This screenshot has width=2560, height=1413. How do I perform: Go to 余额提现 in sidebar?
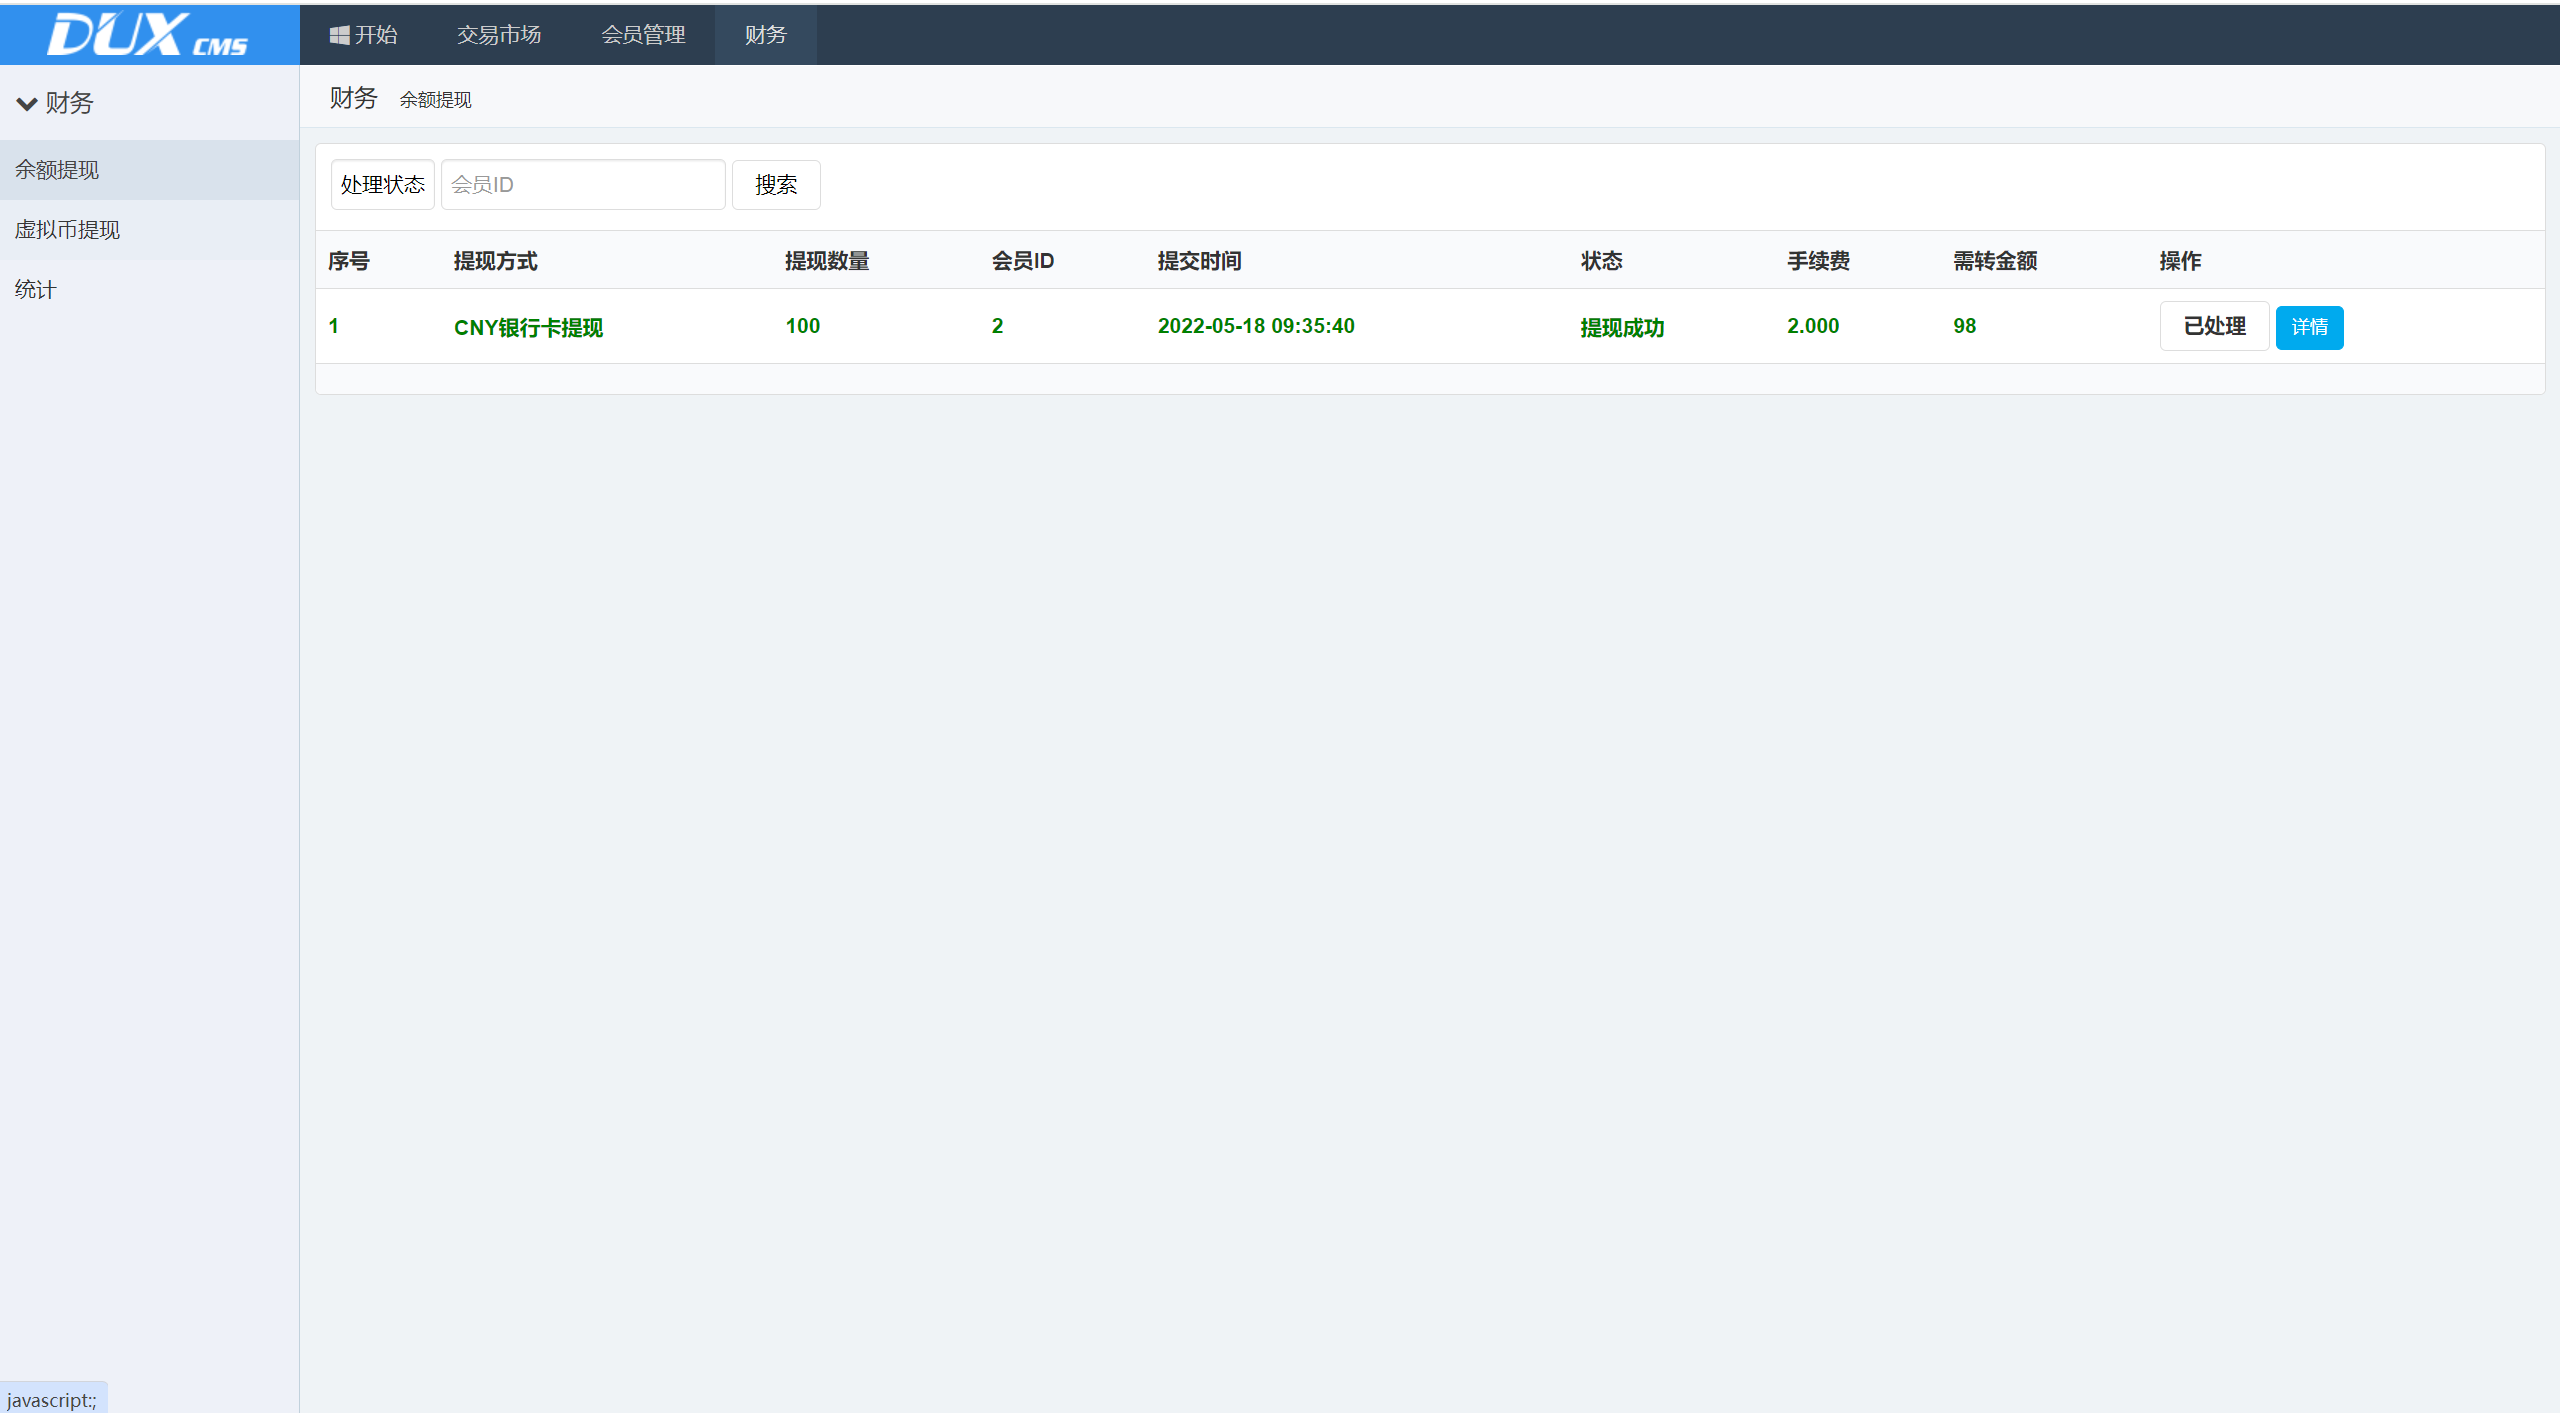tap(57, 170)
